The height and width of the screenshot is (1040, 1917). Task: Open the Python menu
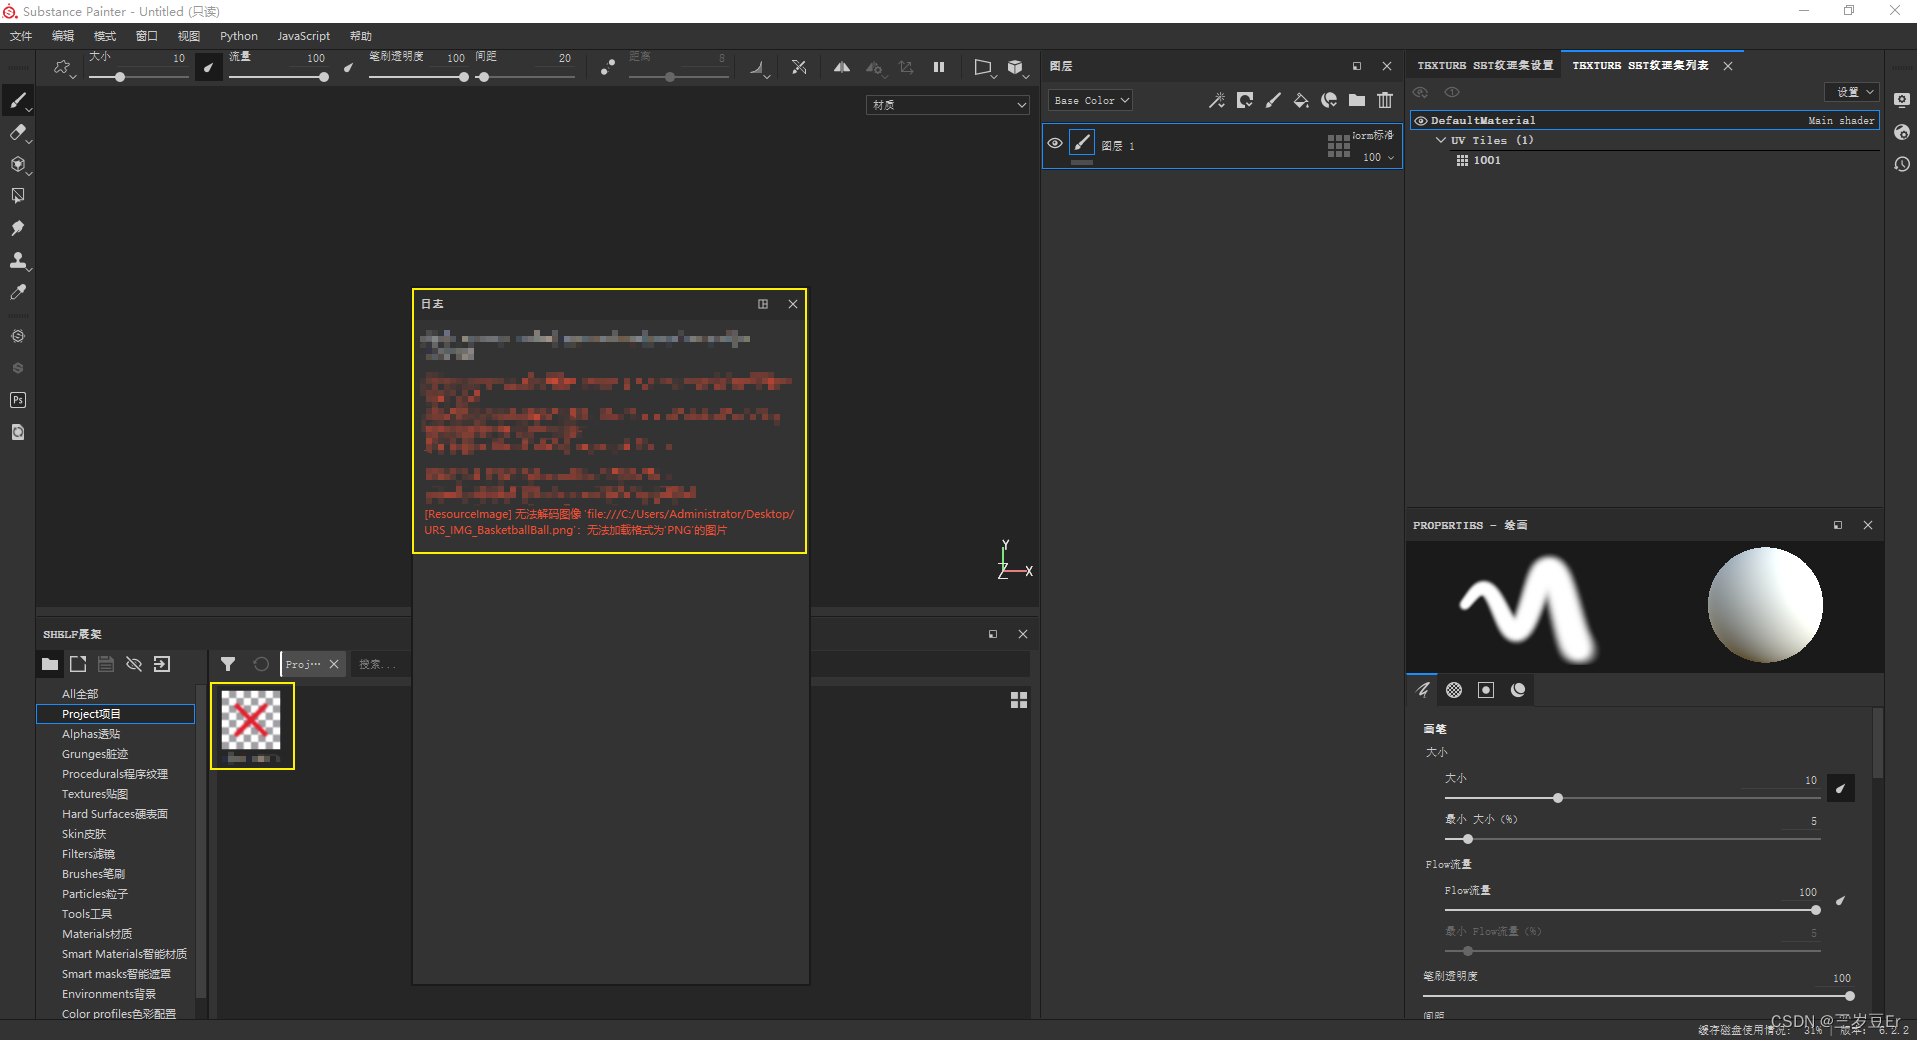pos(238,36)
